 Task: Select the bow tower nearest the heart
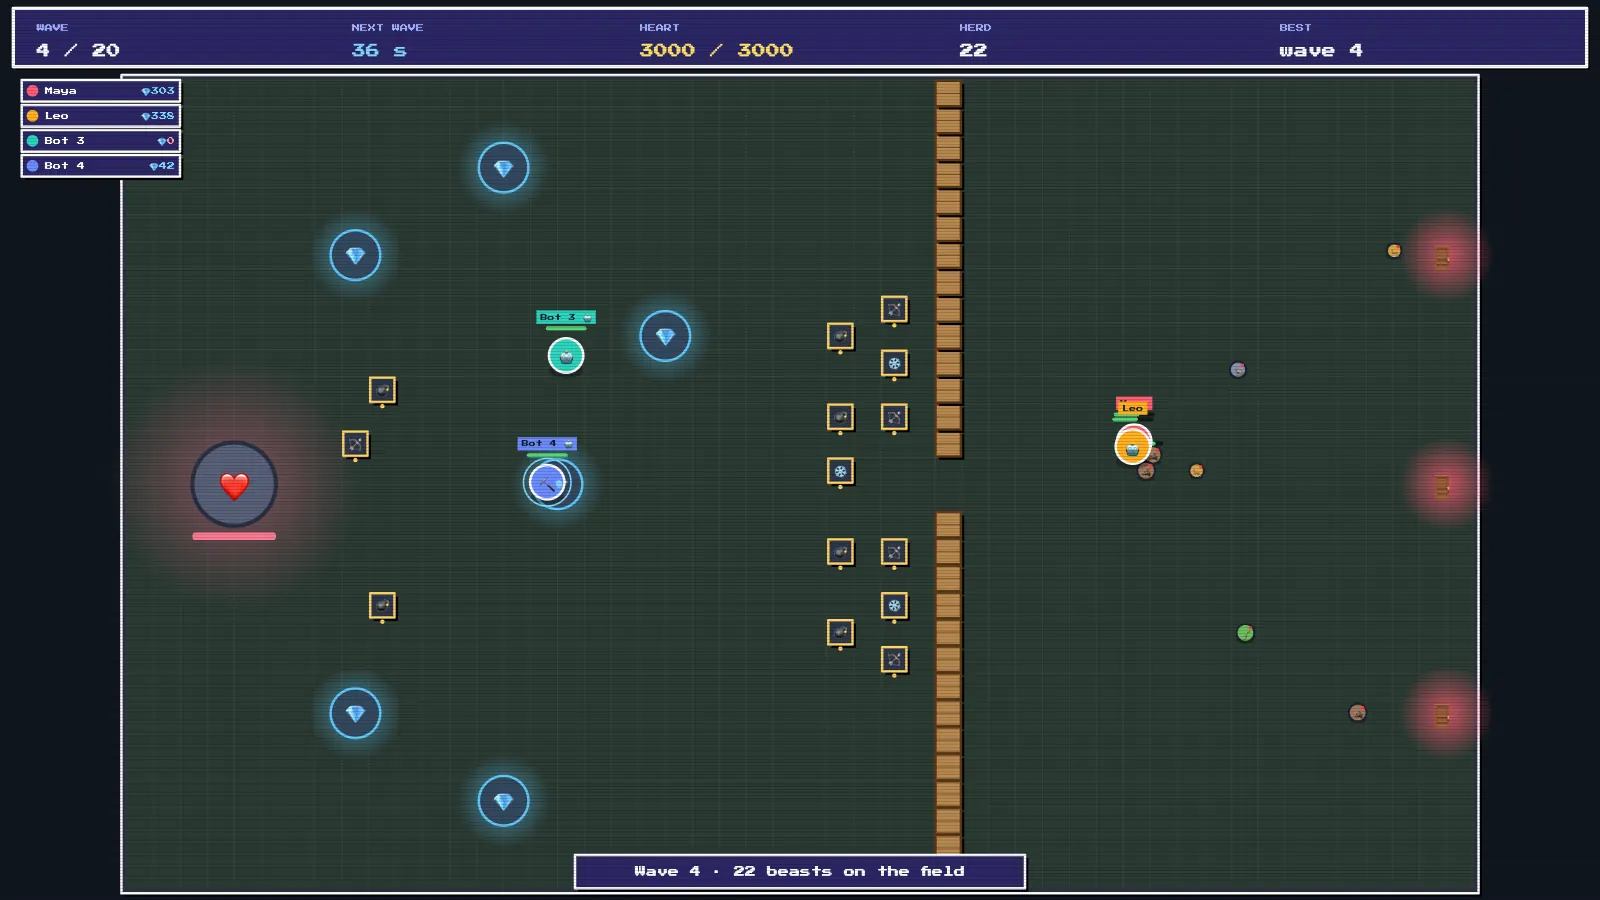pos(355,444)
